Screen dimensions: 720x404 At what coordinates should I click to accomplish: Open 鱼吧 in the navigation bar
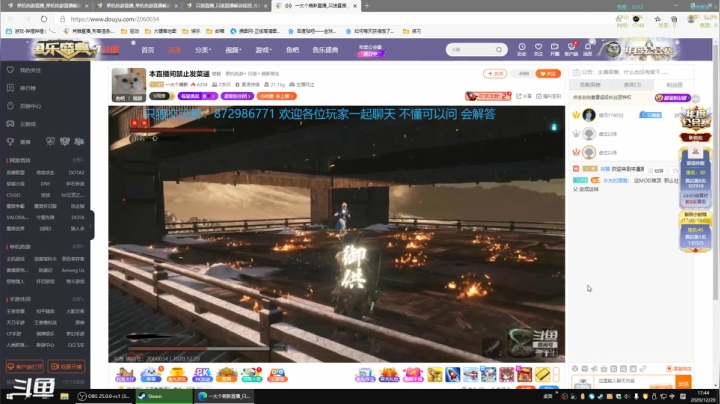[292, 50]
